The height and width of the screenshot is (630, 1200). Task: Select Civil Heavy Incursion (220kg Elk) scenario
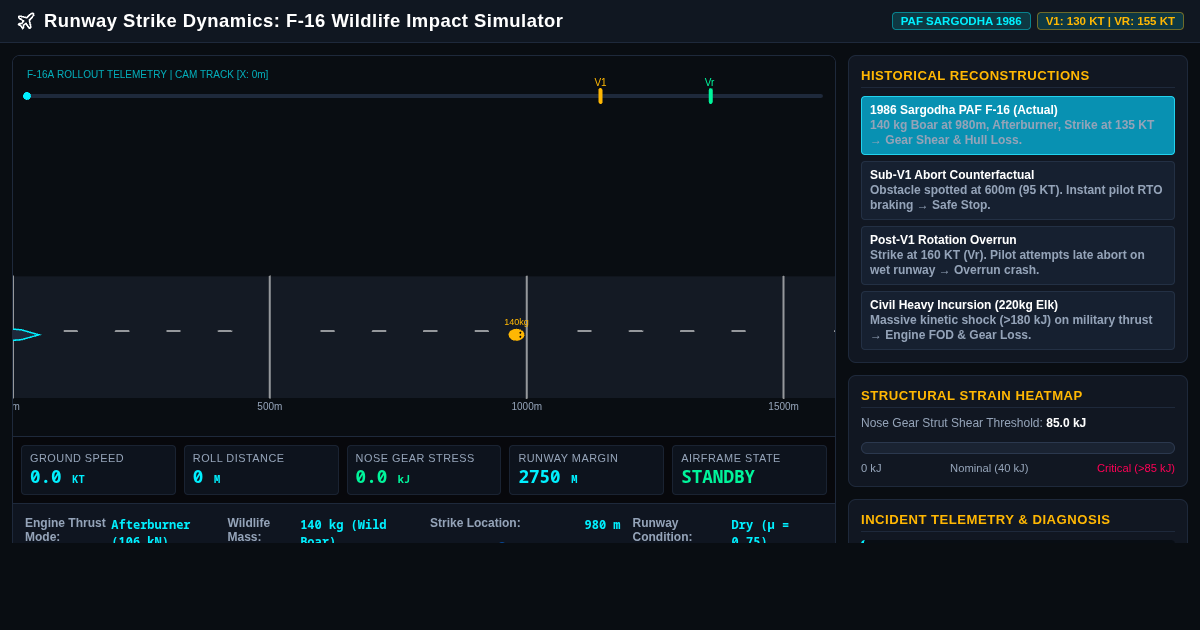tap(1018, 321)
